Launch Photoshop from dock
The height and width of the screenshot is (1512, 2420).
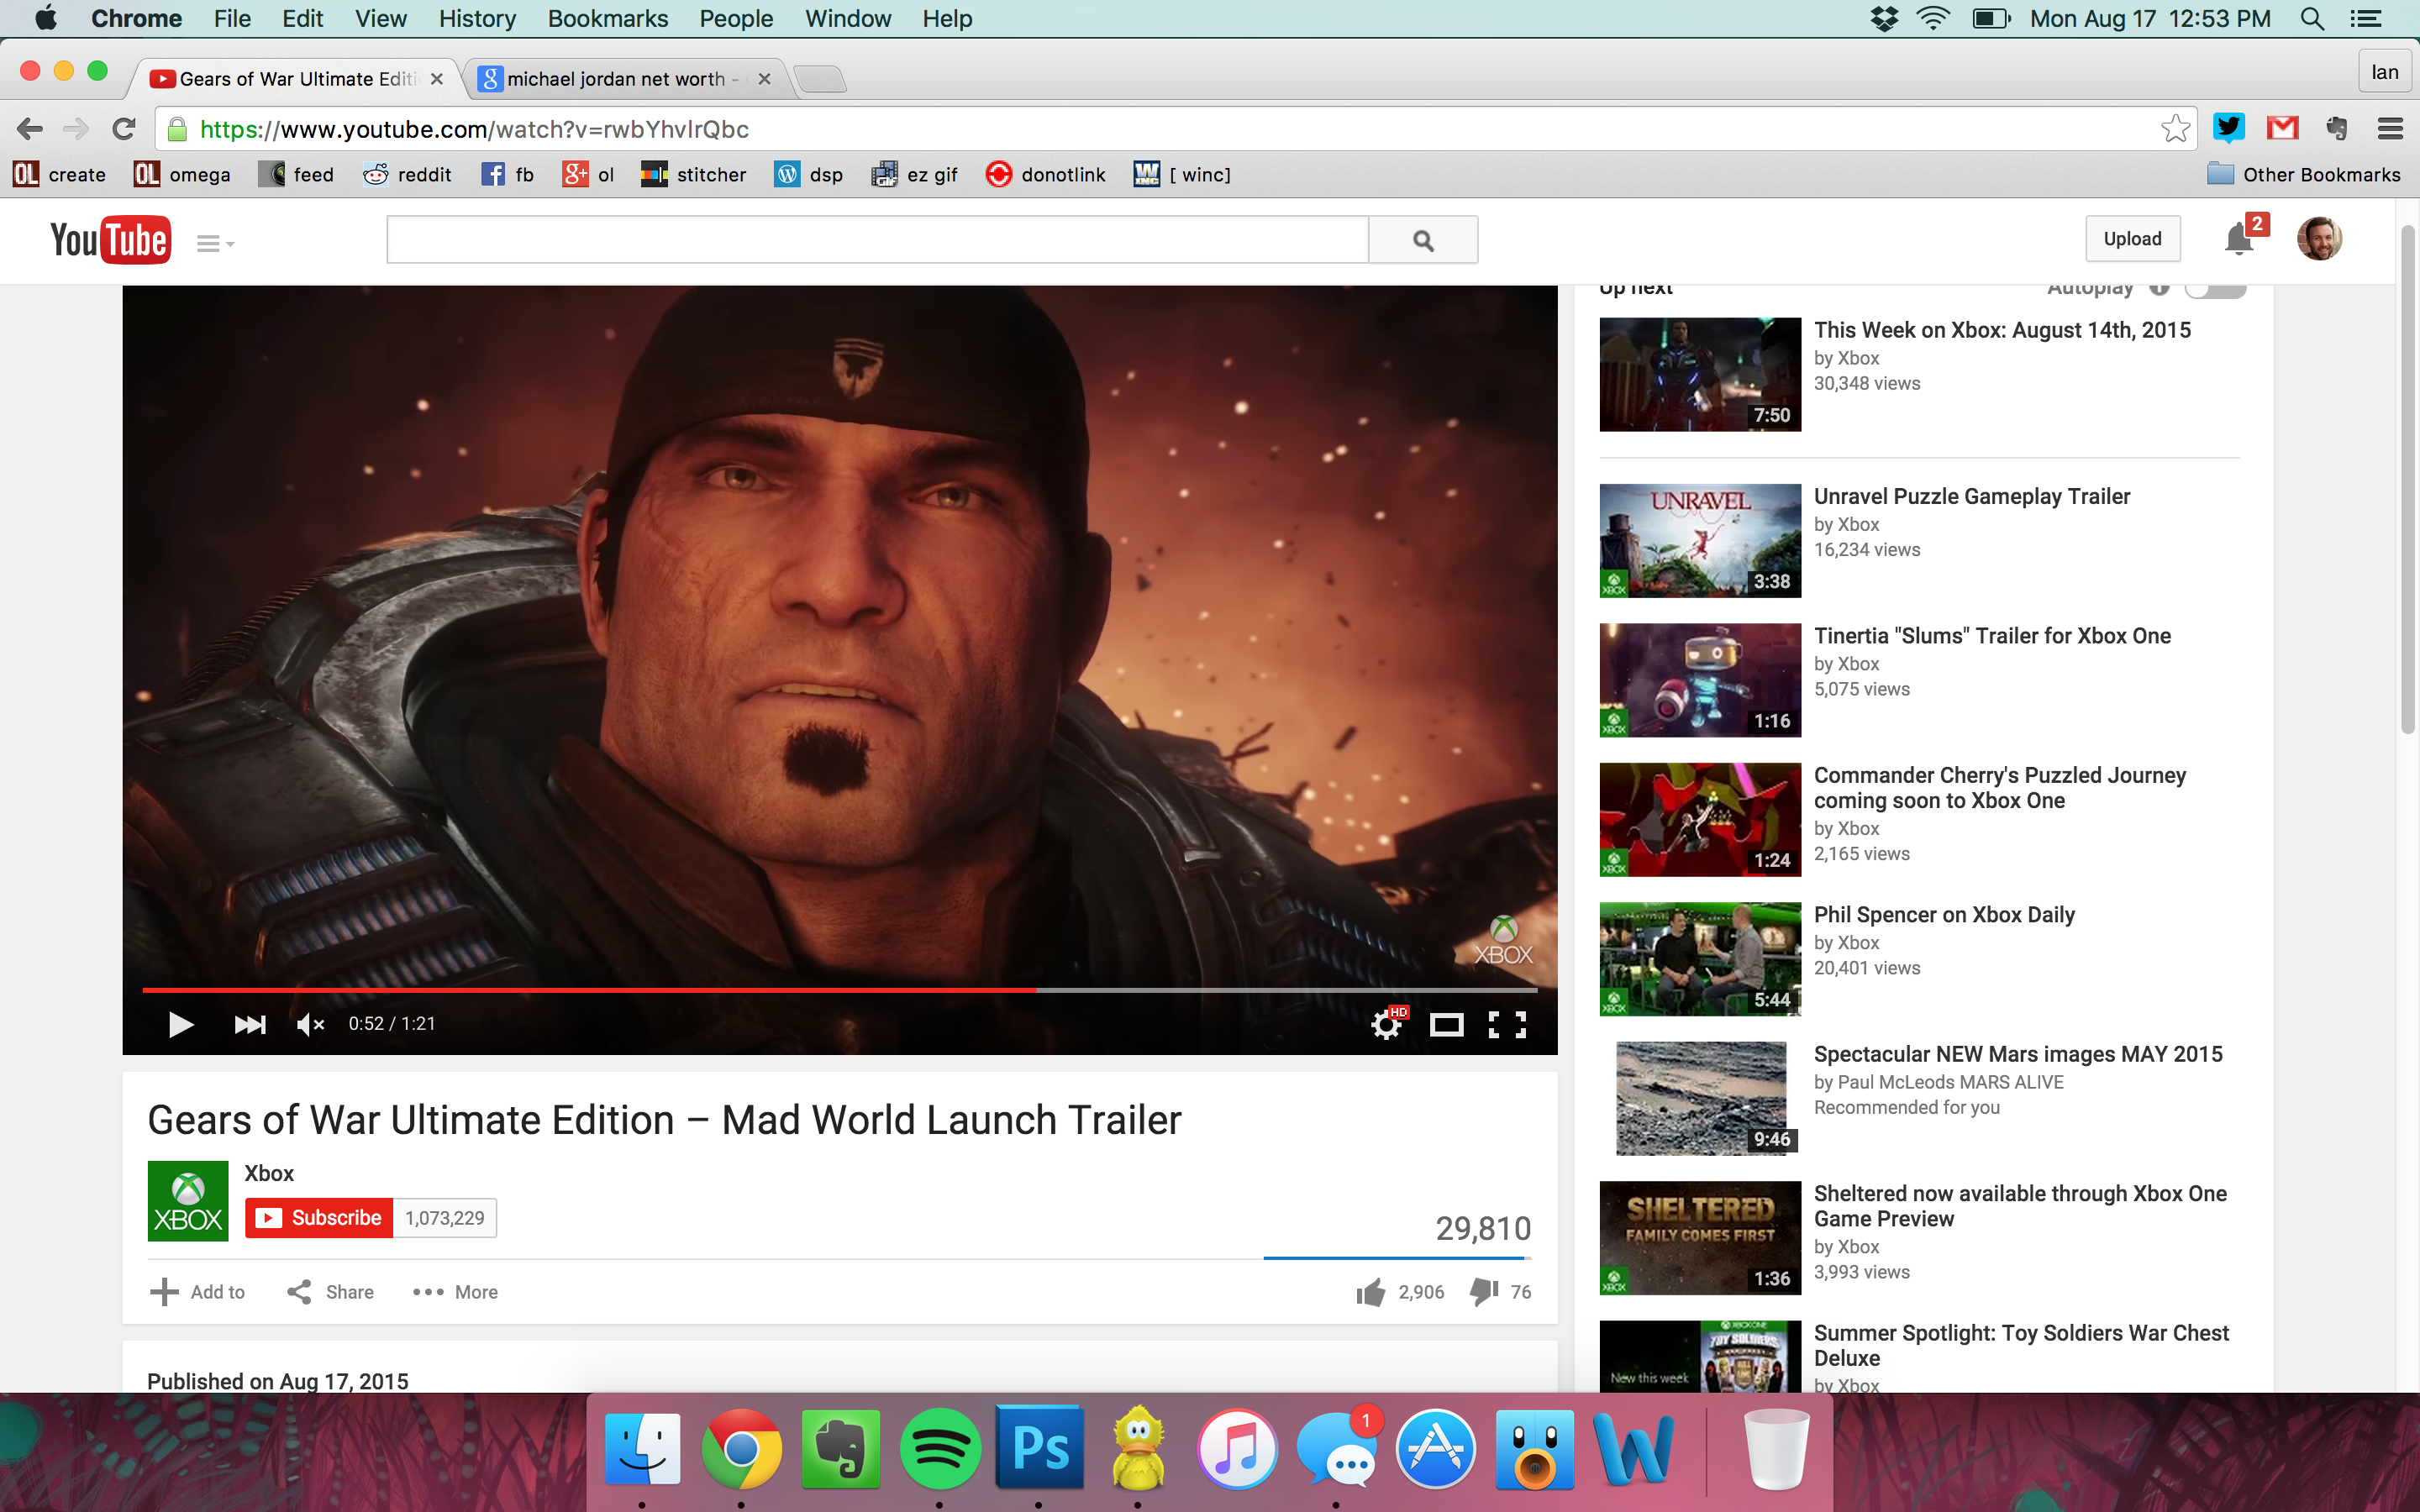pos(1039,1447)
